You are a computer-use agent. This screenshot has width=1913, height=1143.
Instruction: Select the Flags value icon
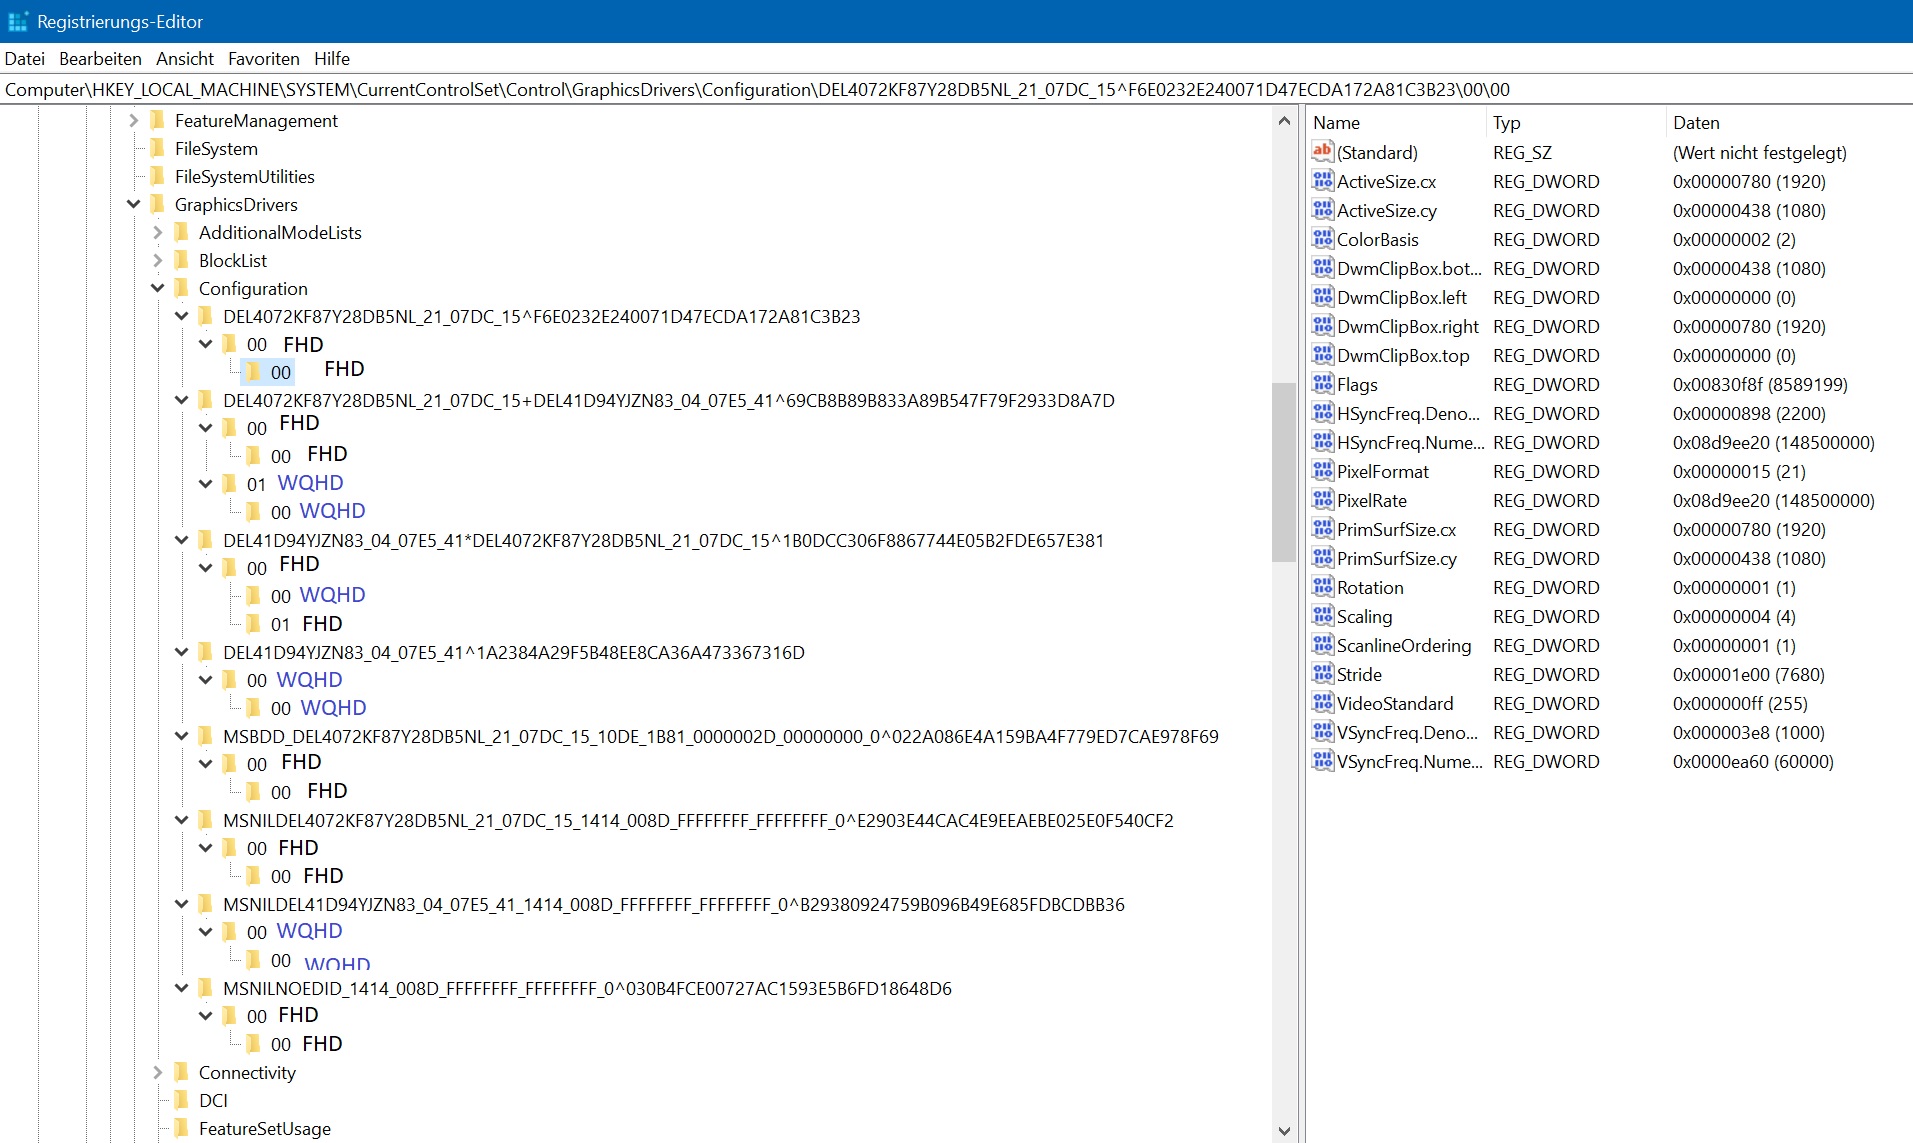click(x=1322, y=384)
